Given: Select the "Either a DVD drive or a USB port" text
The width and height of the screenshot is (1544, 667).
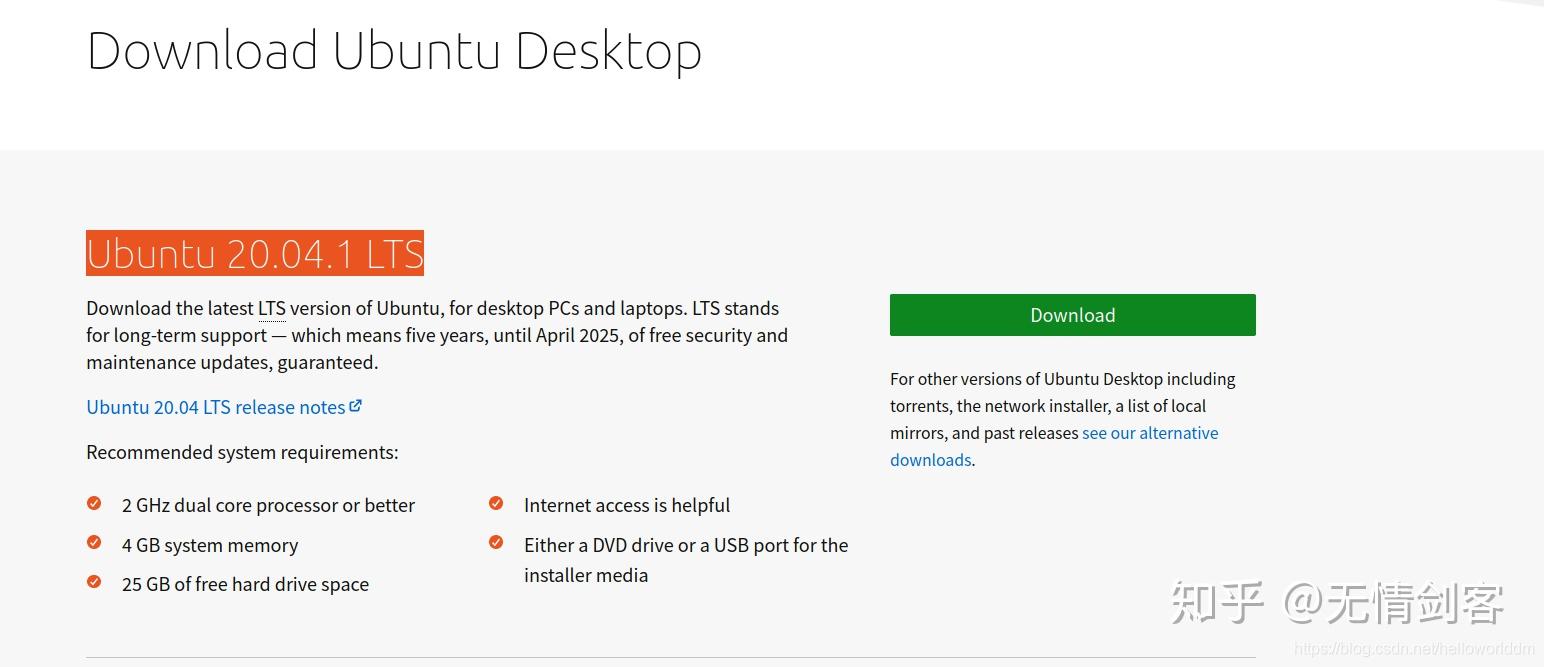Looking at the screenshot, I should [x=685, y=545].
